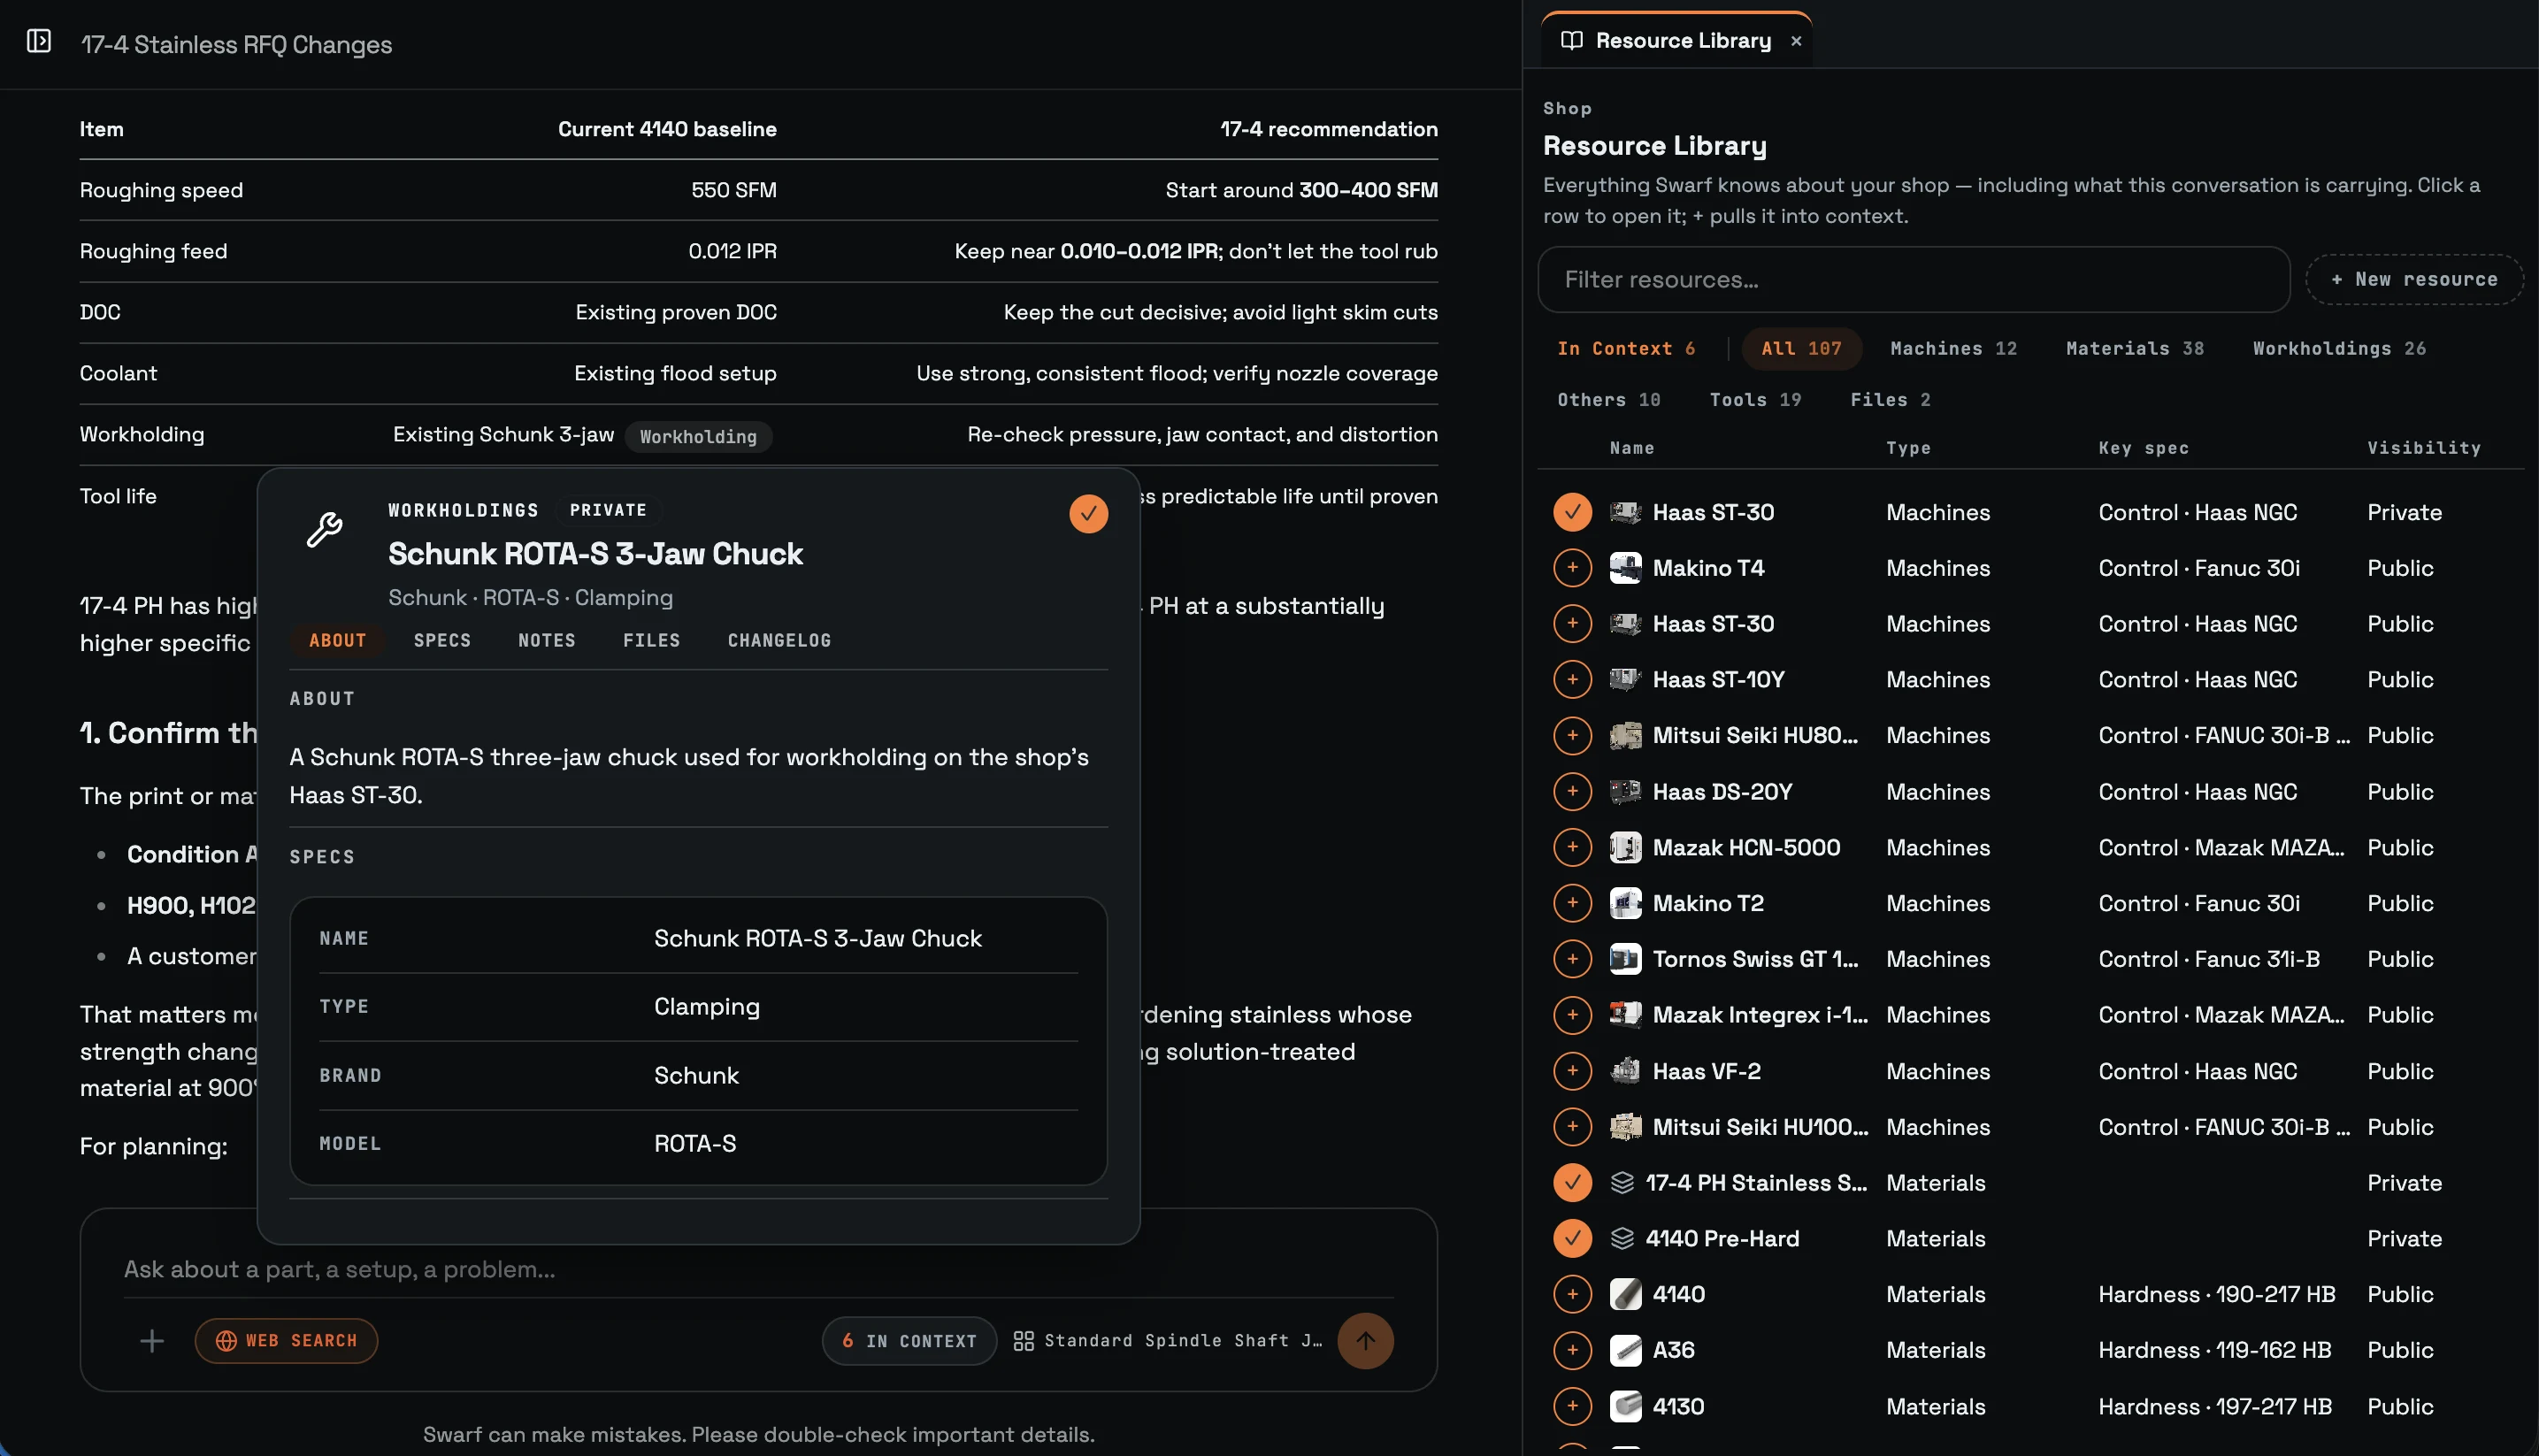Click the thumbnail of the 190-217 HB 4140 row
2539x1456 pixels.
(1625, 1295)
